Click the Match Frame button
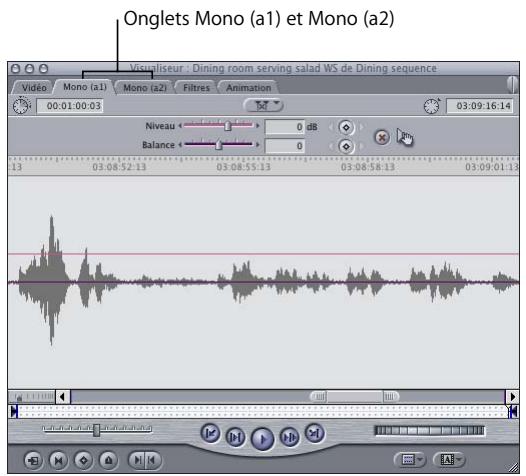Image resolution: width=526 pixels, height=476 pixels. point(34,460)
